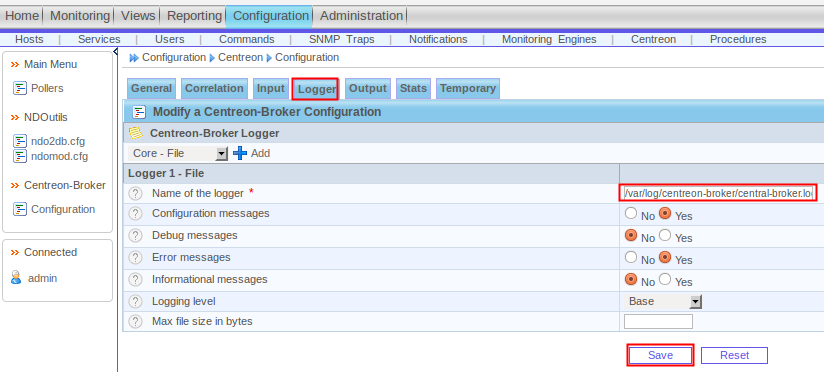The width and height of the screenshot is (824, 372).
Task: Switch to the Logger tab
Action: click(x=316, y=89)
